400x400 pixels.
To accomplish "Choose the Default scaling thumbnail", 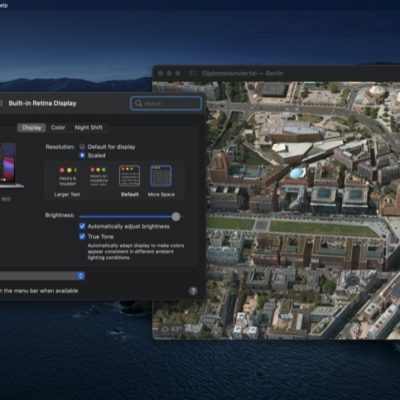I will (x=130, y=176).
